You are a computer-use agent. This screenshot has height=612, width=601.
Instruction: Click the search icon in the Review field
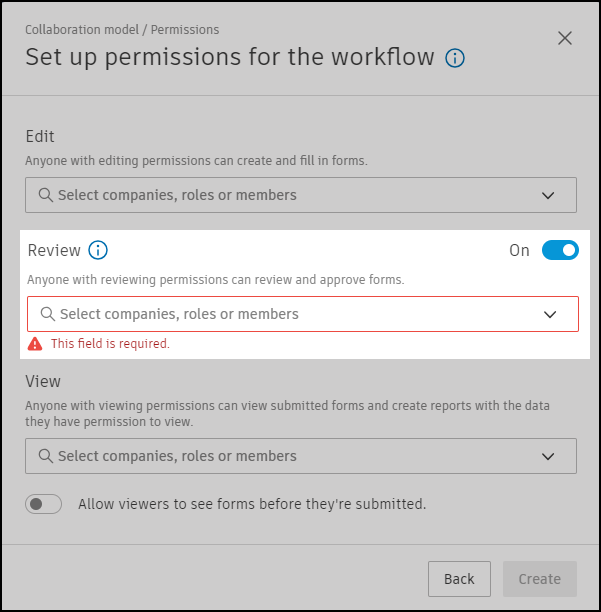(47, 314)
